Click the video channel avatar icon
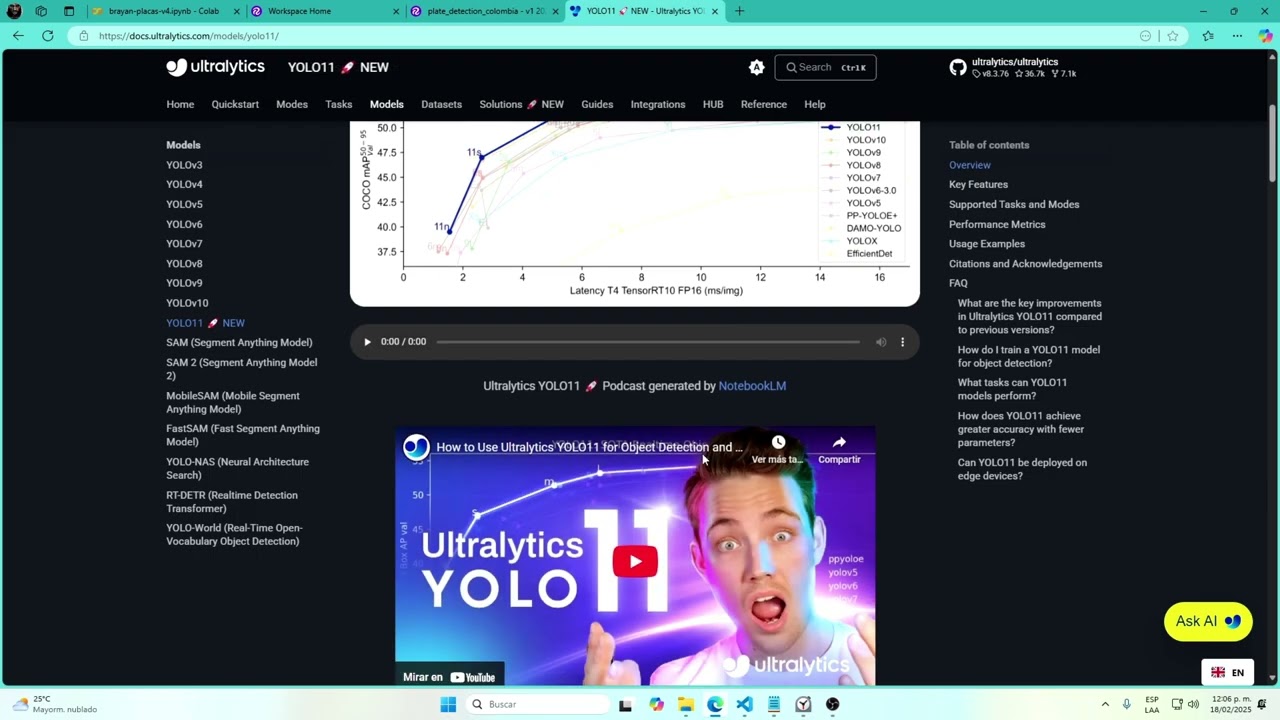Screen dimensions: 1280x720 (x=416, y=447)
